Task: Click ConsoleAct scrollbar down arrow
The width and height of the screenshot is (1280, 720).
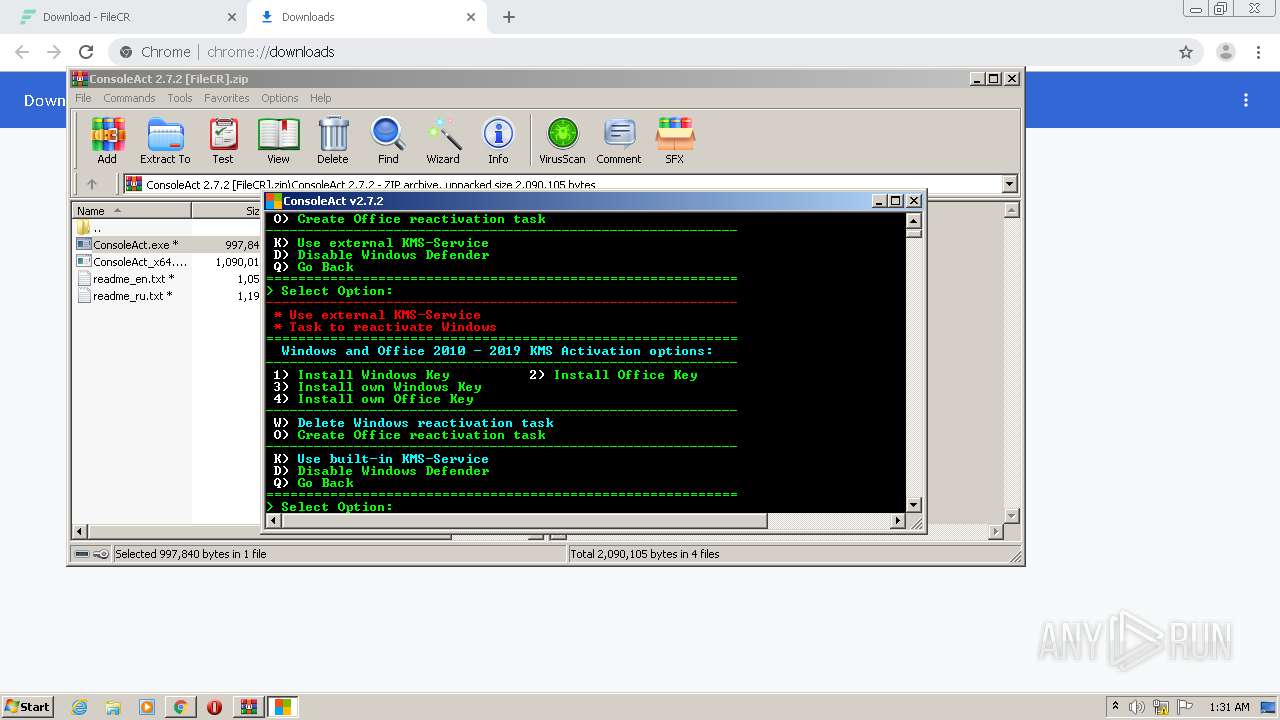Action: pos(914,505)
